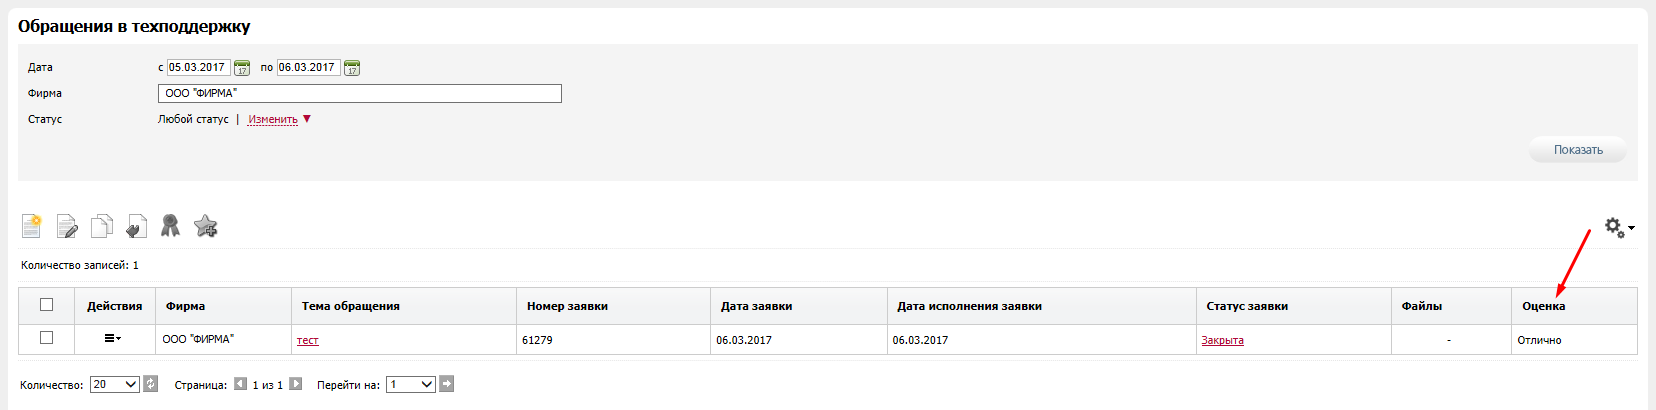This screenshot has height=410, width=1656.
Task: Click the edit request pencil icon
Action: (x=67, y=227)
